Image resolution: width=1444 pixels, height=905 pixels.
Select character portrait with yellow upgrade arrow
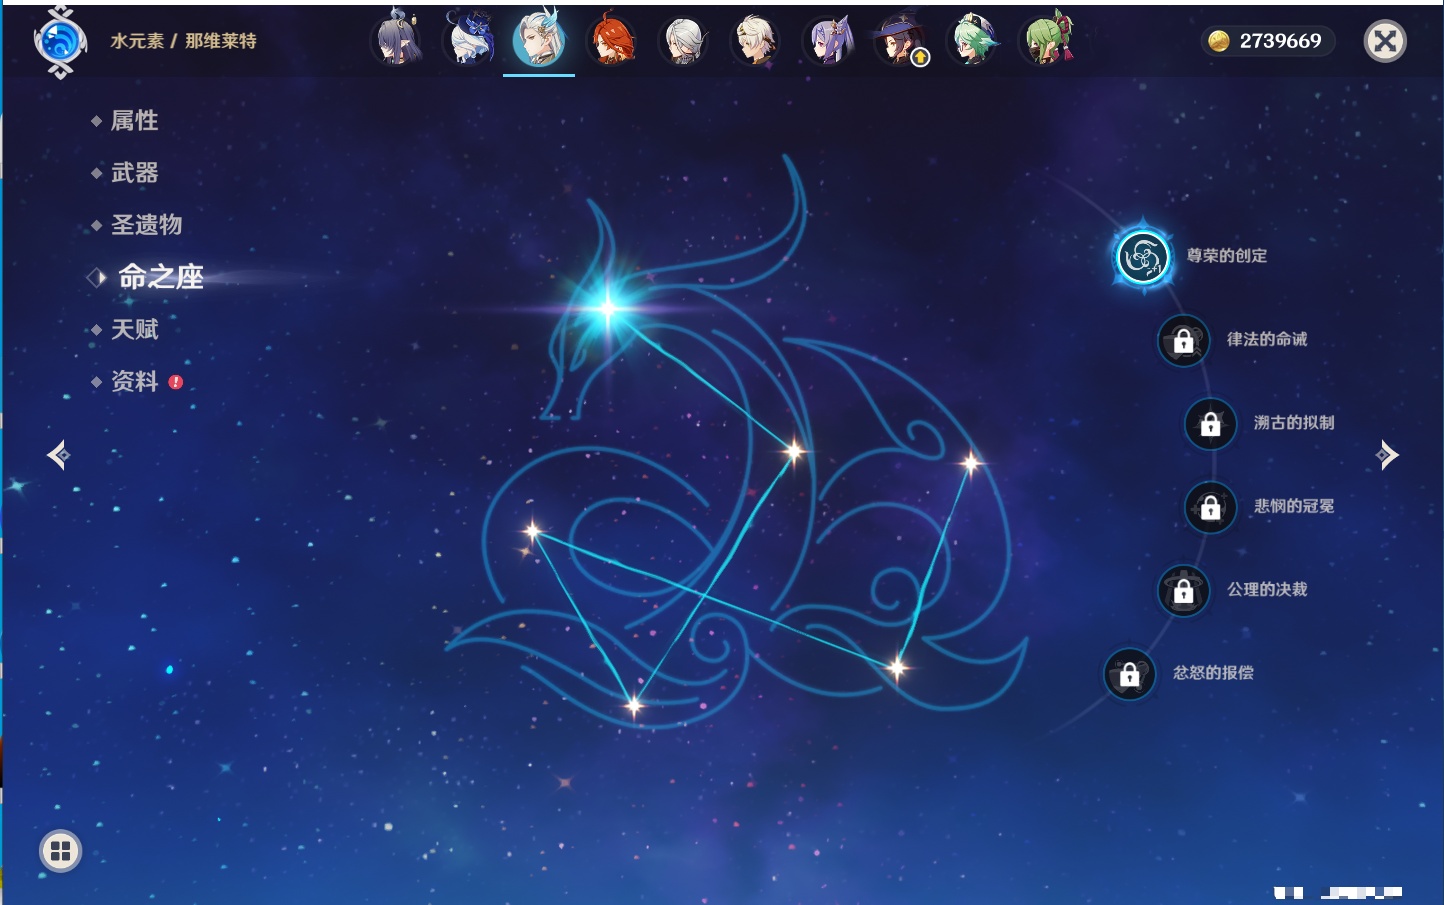[x=901, y=42]
